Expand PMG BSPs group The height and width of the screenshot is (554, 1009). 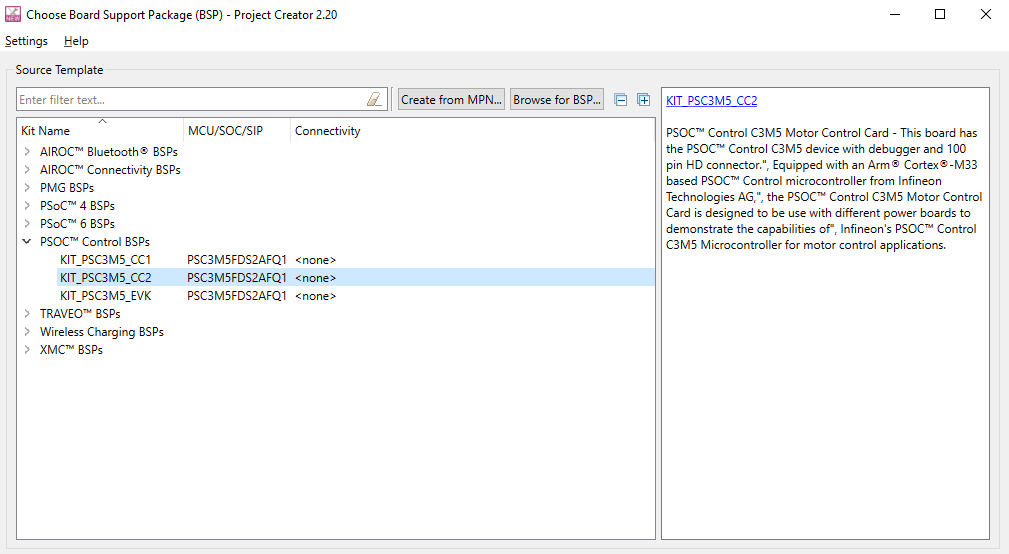(x=27, y=188)
